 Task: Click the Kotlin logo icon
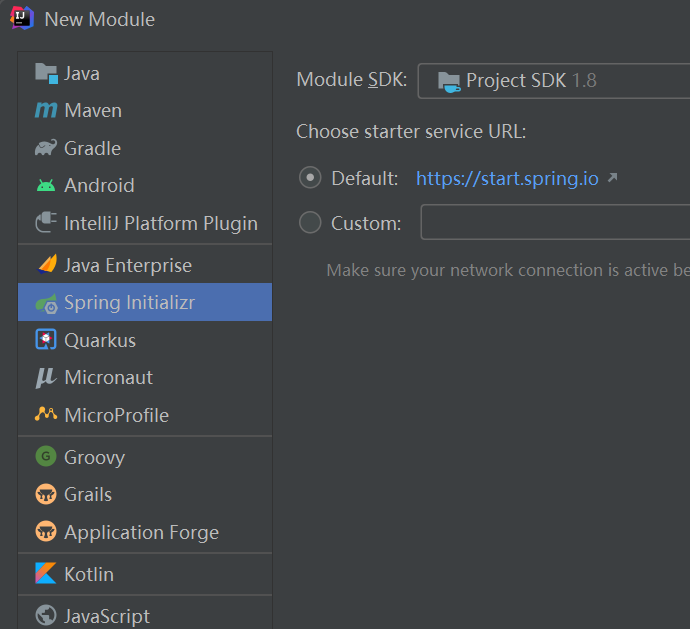click(x=46, y=574)
